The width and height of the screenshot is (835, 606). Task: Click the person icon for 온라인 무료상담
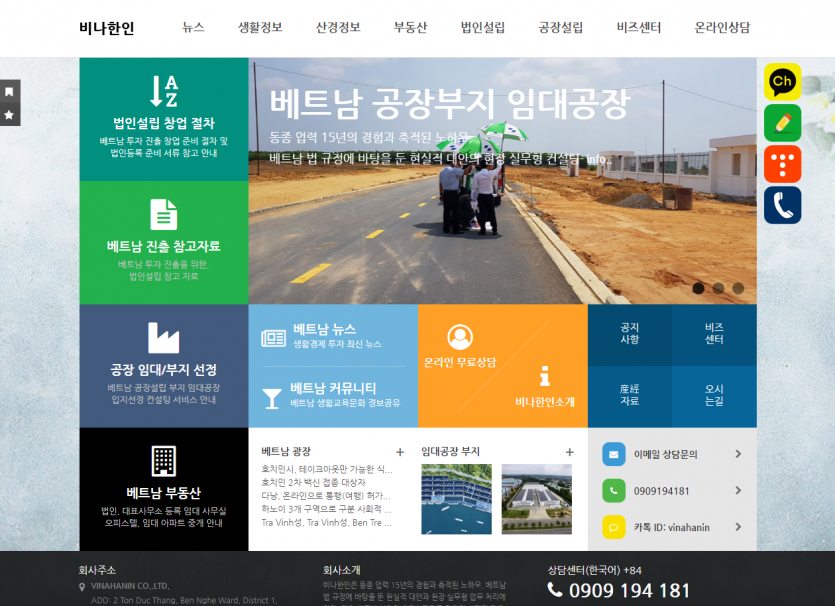click(460, 337)
